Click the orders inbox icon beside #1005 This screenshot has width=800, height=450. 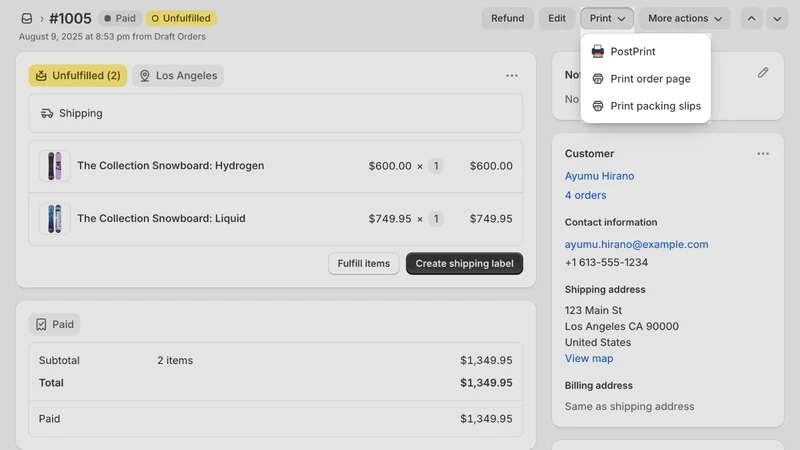[27, 18]
